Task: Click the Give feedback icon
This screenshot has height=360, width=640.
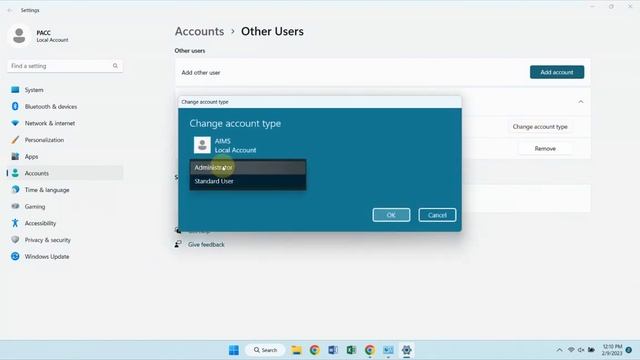Action: click(178, 244)
